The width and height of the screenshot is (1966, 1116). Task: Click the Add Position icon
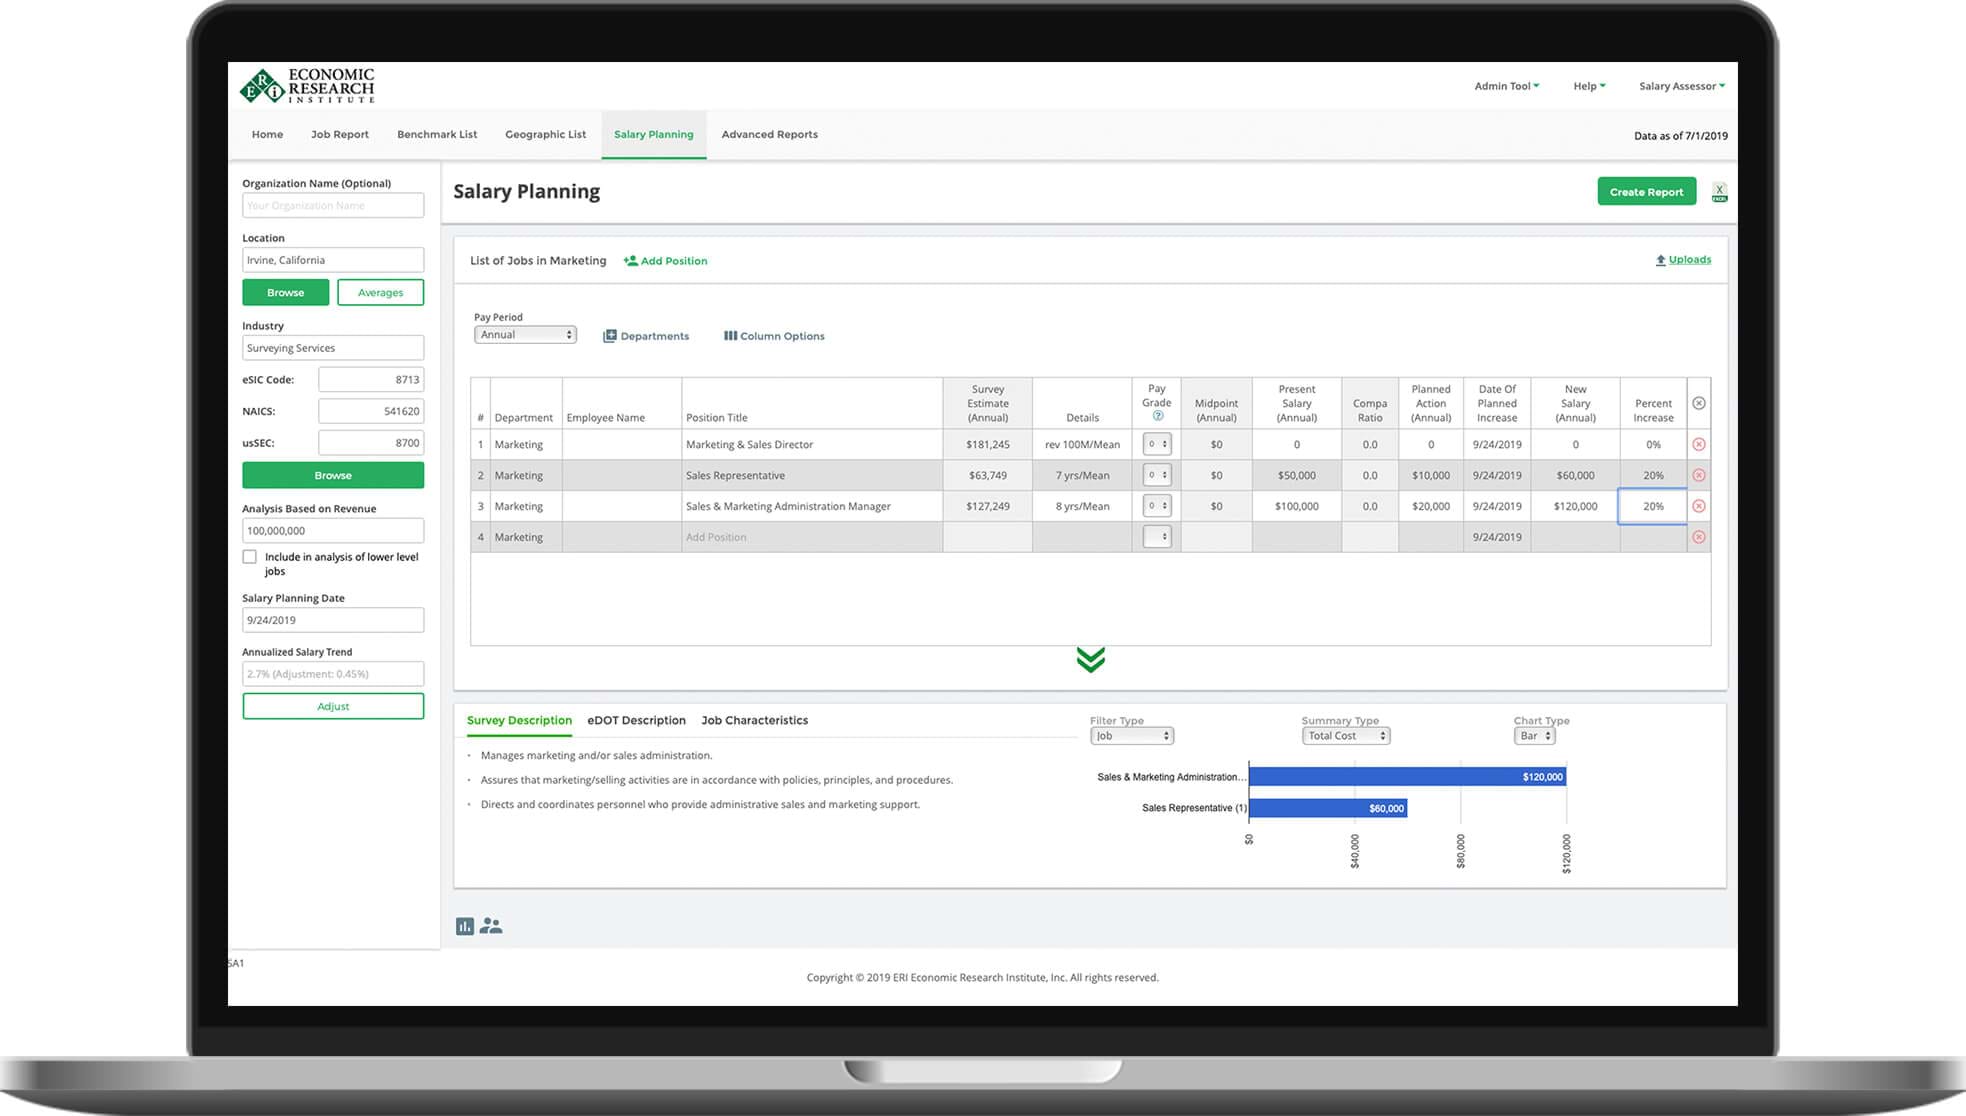(664, 260)
